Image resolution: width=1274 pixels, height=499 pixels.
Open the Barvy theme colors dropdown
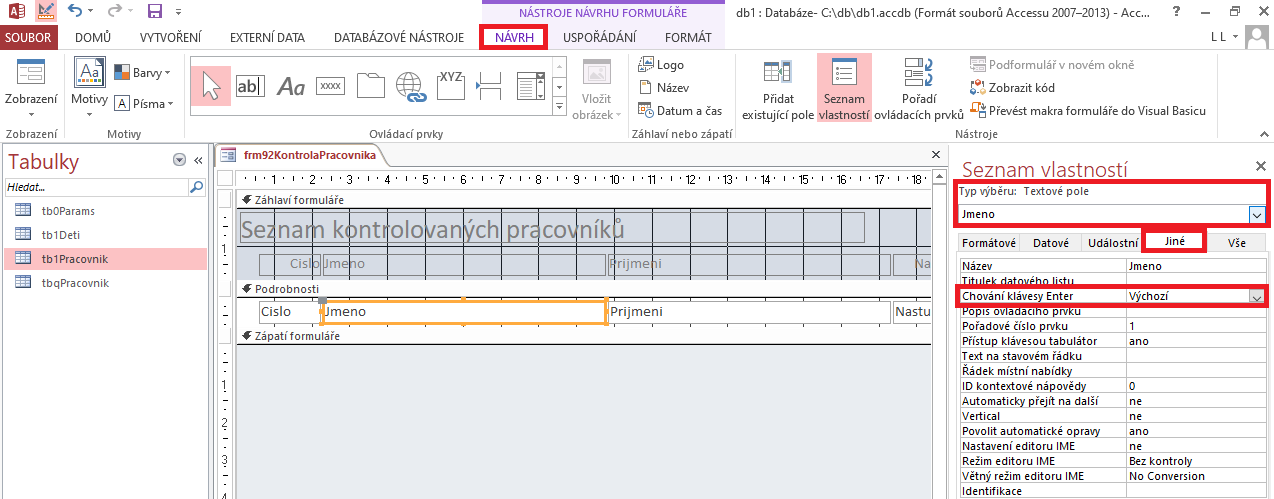coord(142,73)
